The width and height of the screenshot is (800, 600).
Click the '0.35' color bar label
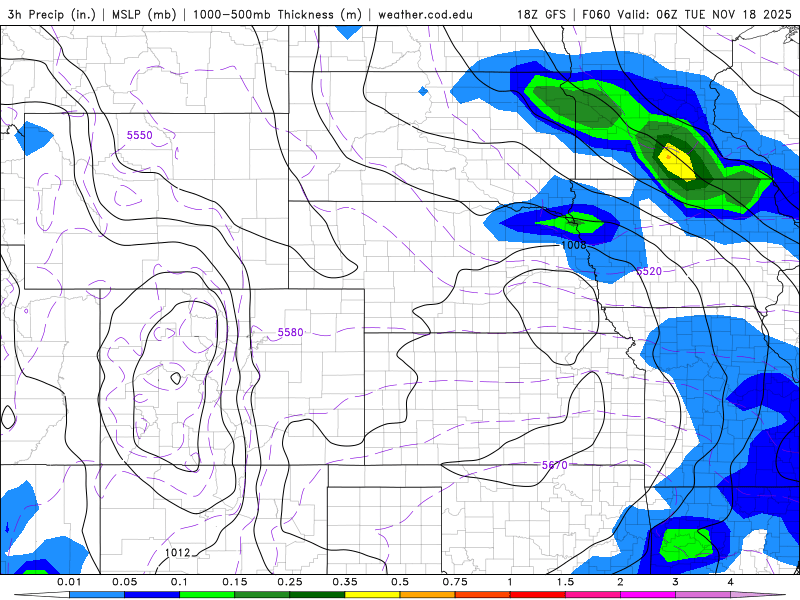click(345, 582)
